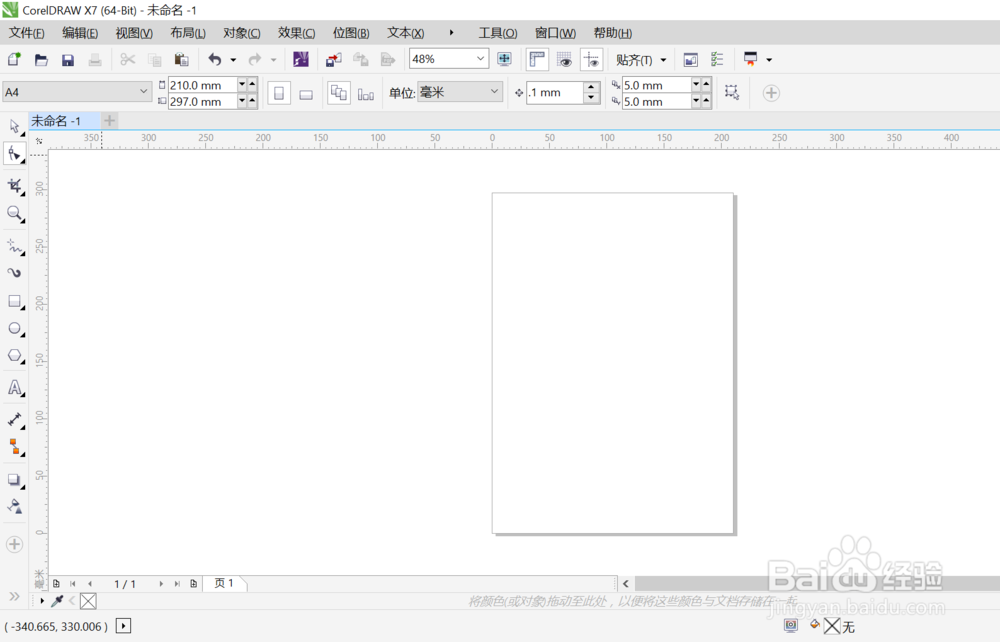Toggle the grid display
The width and height of the screenshot is (1000, 642).
point(564,59)
